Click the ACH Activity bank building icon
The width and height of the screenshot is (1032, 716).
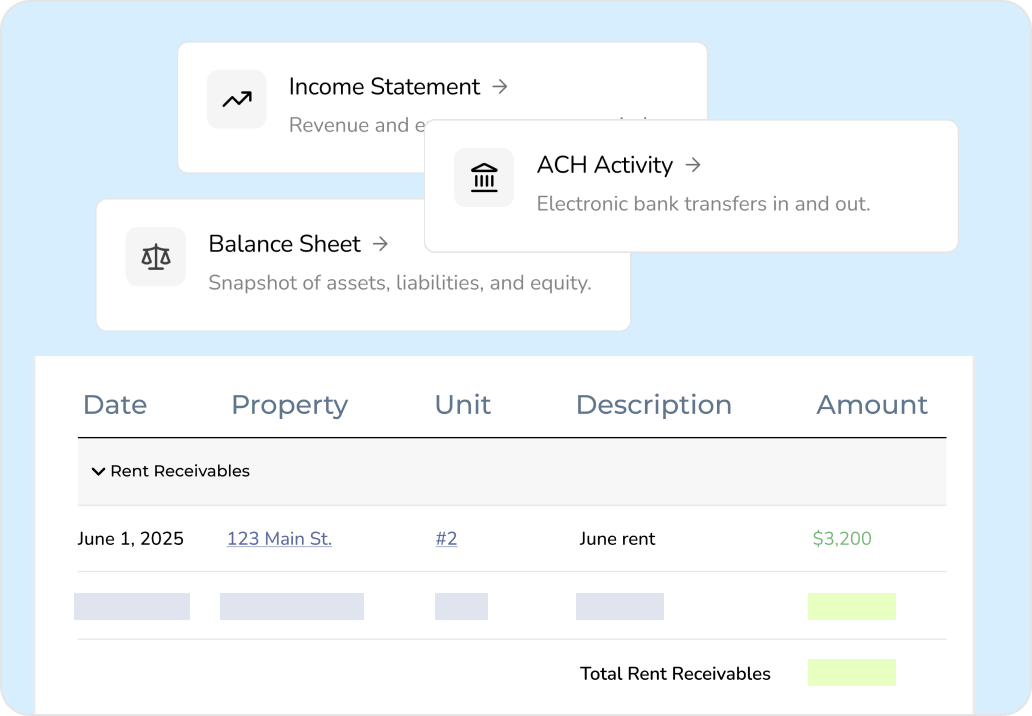coord(484,178)
